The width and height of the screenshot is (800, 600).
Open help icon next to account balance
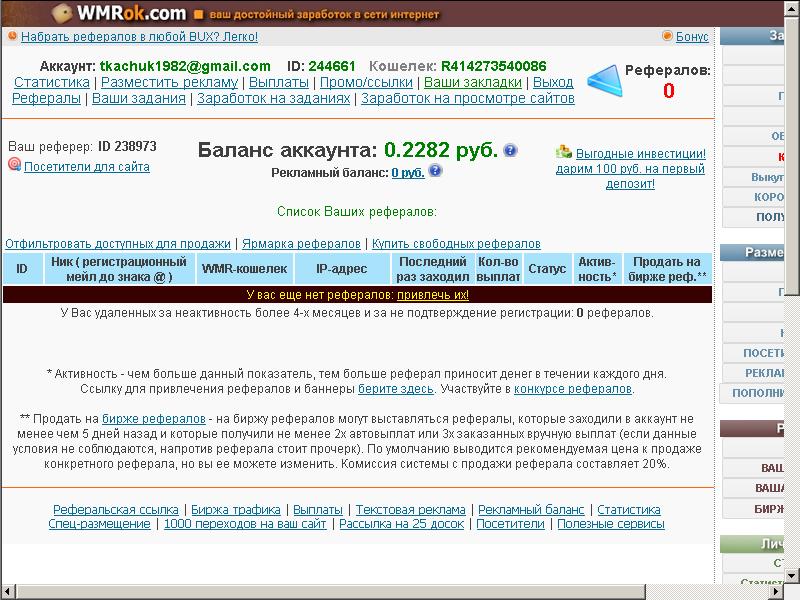[510, 150]
